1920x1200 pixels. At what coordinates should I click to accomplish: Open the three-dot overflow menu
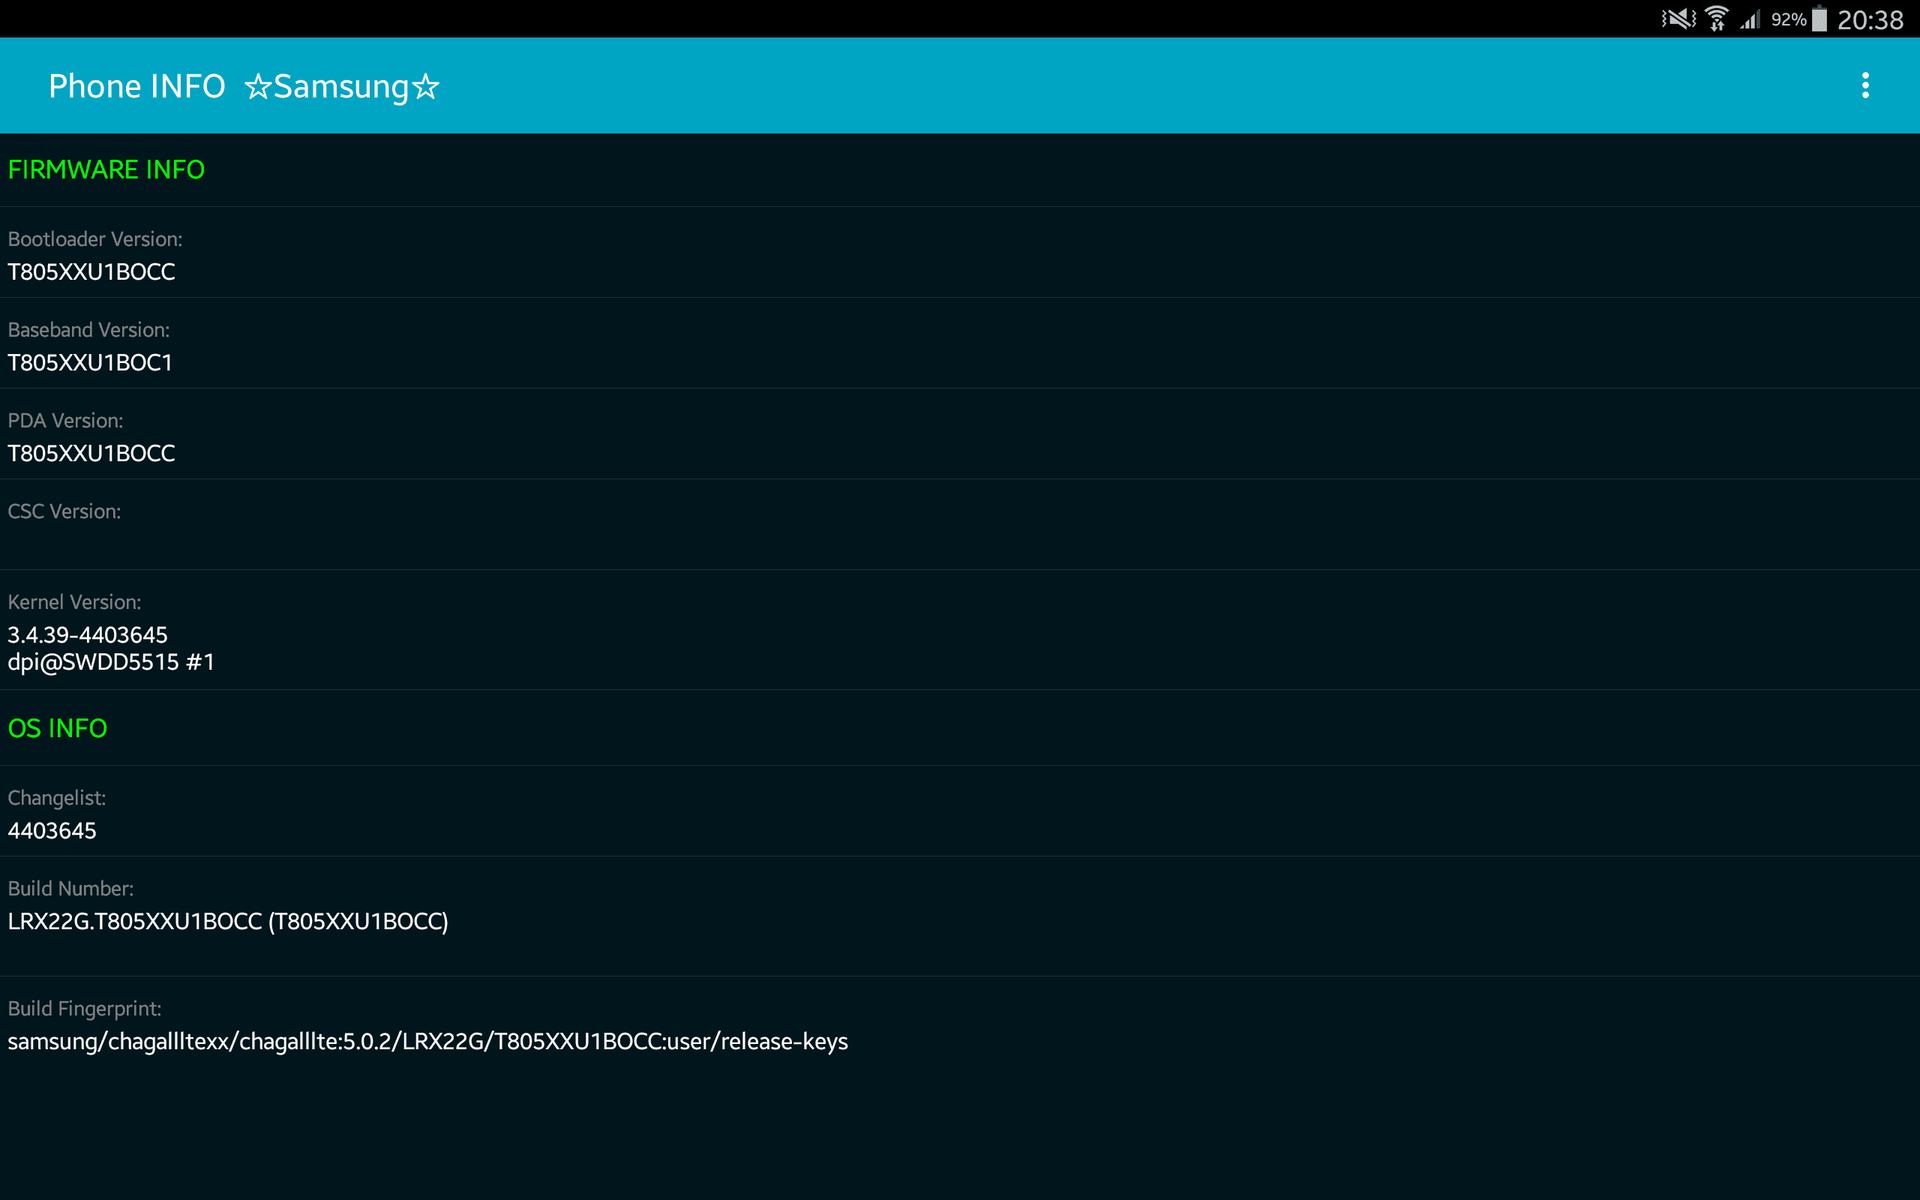click(1865, 86)
